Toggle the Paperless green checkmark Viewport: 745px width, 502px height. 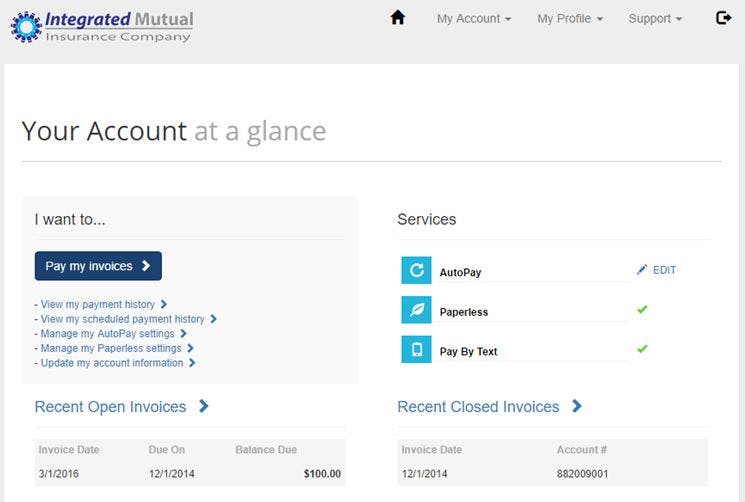642,310
